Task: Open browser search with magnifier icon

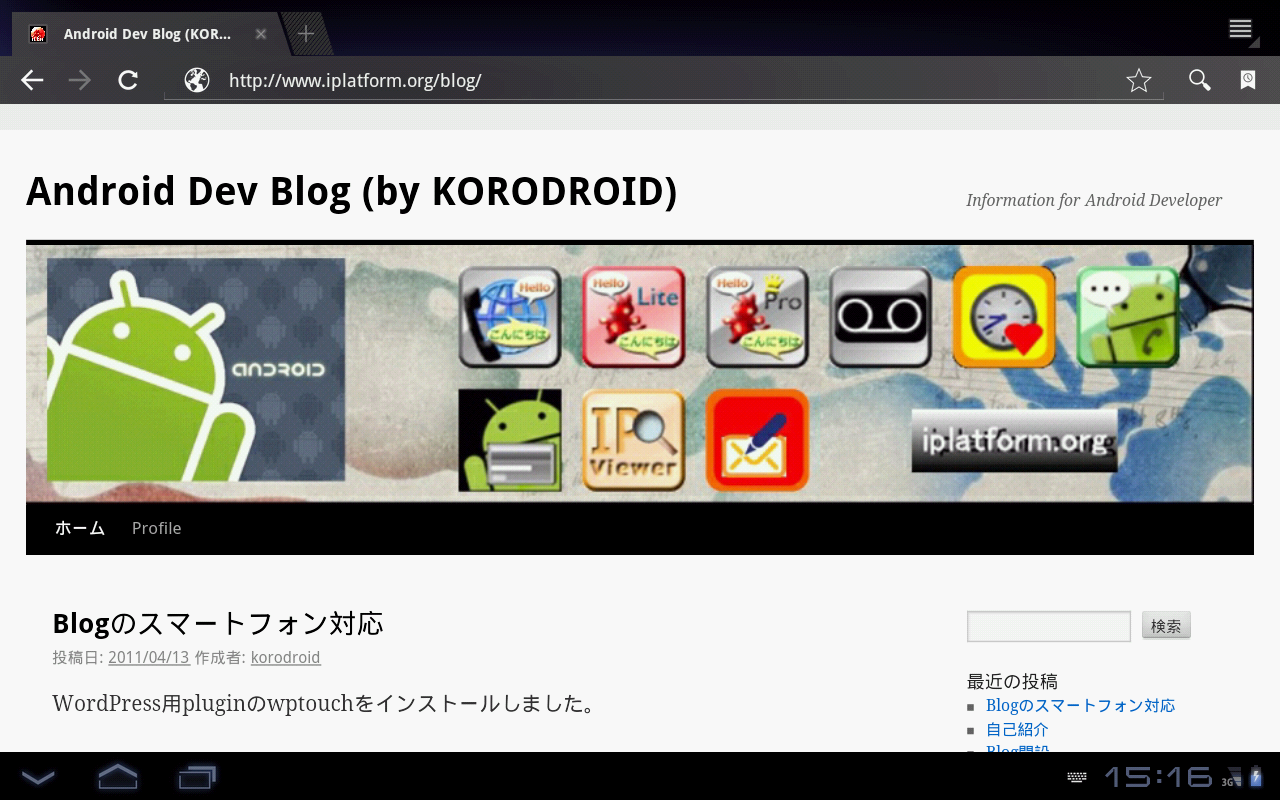Action: (1199, 80)
